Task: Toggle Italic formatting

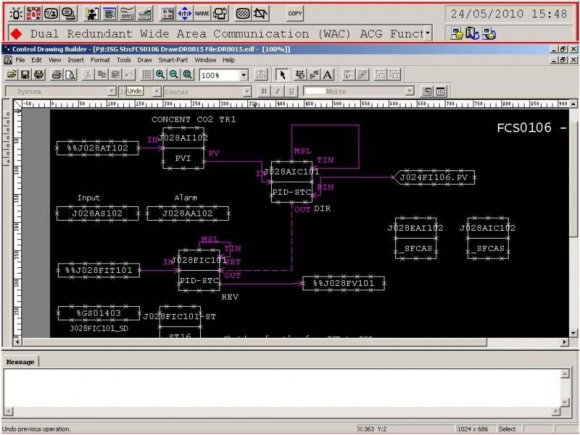Action: click(277, 91)
